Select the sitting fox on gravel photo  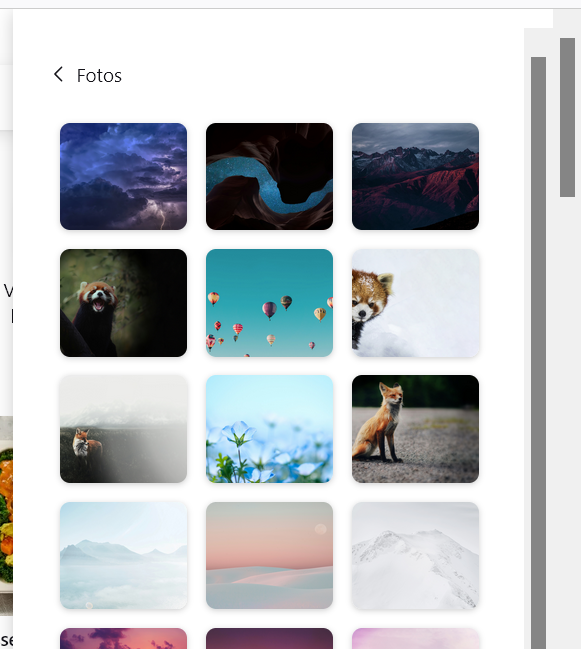(x=415, y=429)
